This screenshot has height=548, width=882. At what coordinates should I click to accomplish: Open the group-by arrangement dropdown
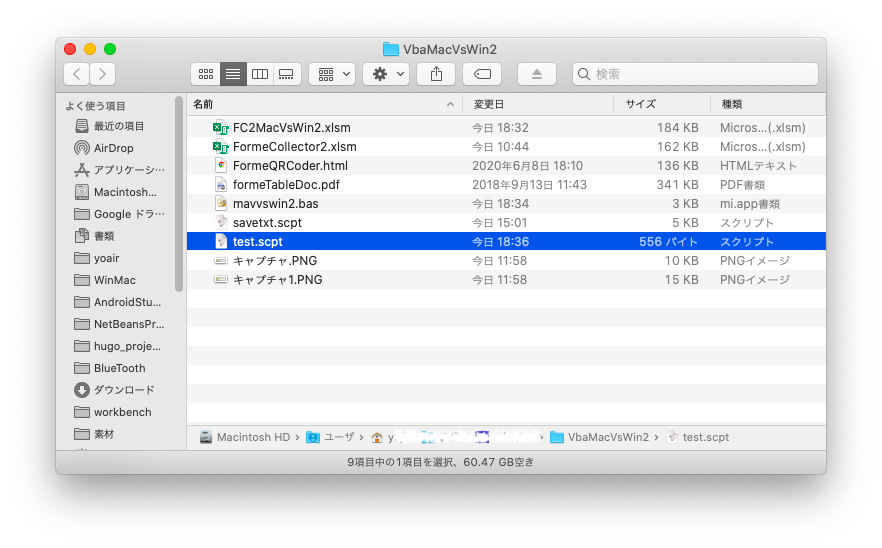[x=332, y=74]
